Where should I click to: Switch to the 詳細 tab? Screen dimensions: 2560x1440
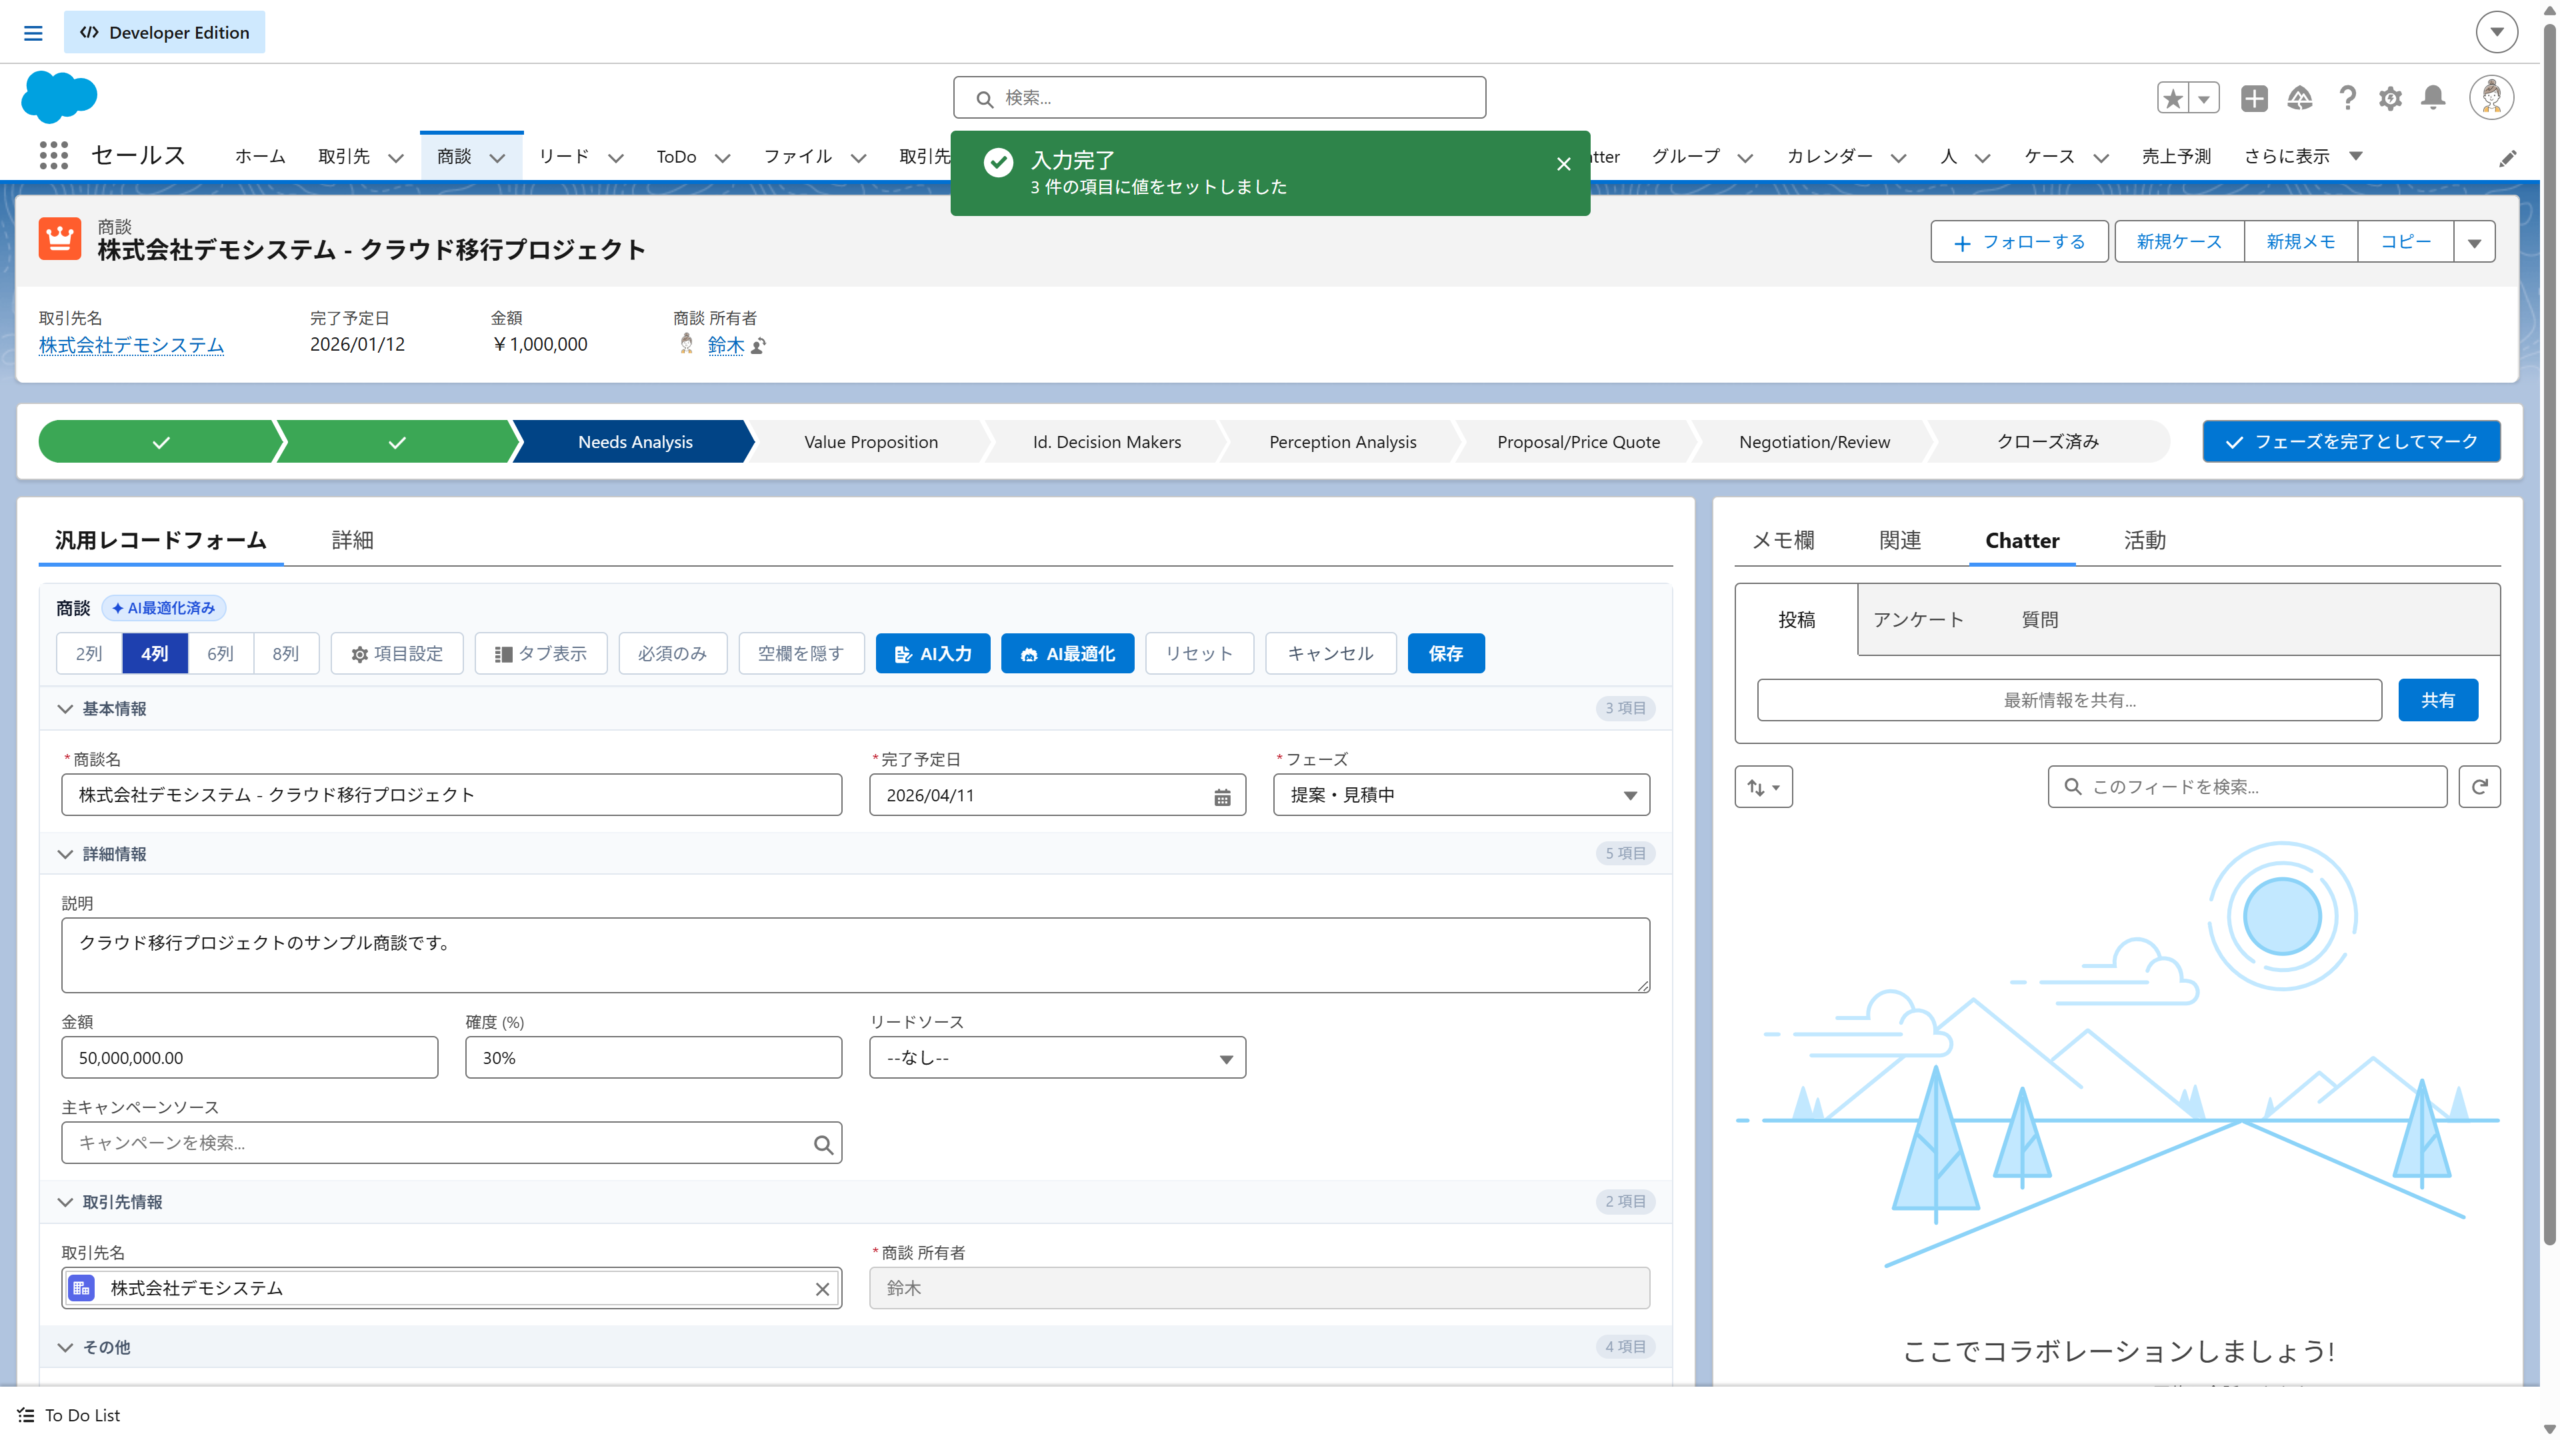pos(352,541)
